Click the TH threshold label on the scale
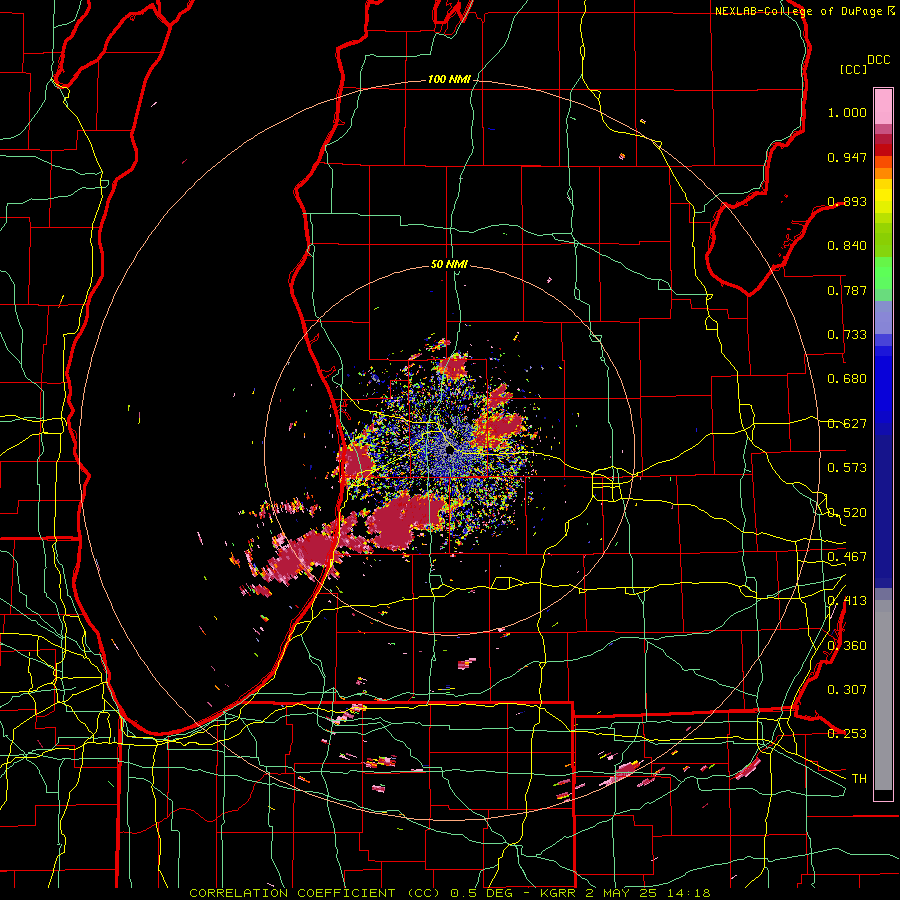This screenshot has width=900, height=900. 859,779
